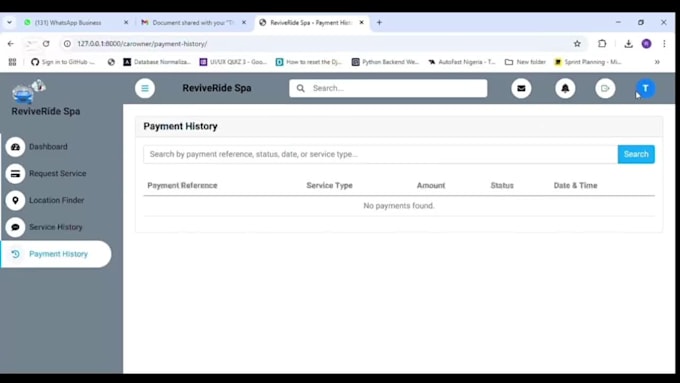Show more bookmarks with the double chevron
This screenshot has height=383, width=680.
[657, 62]
